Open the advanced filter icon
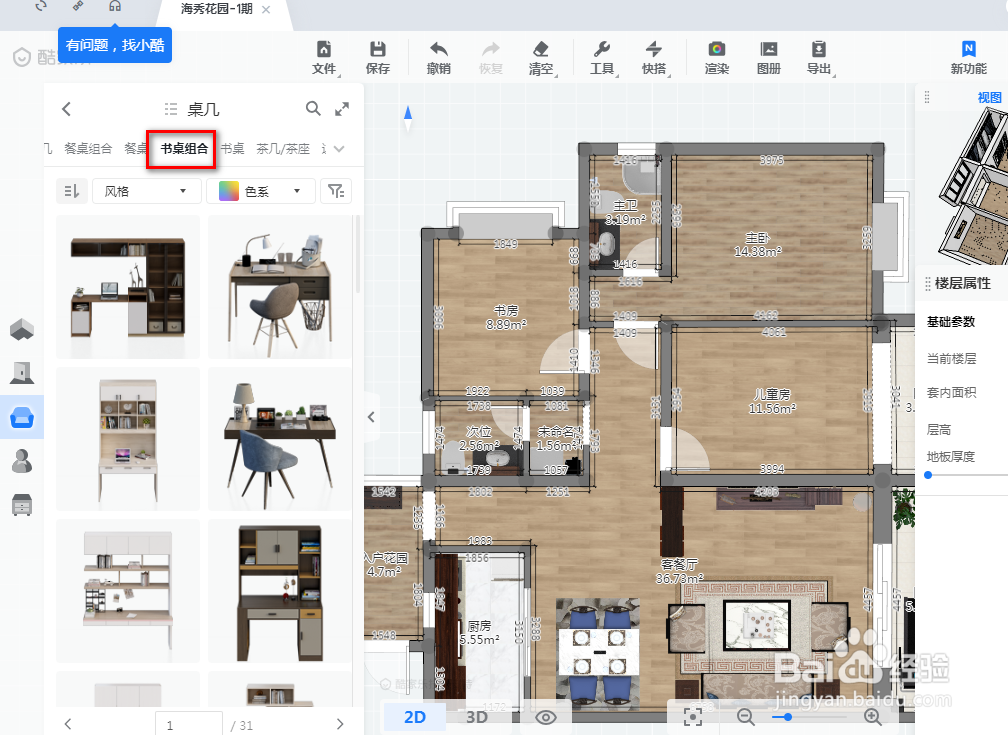 point(336,191)
